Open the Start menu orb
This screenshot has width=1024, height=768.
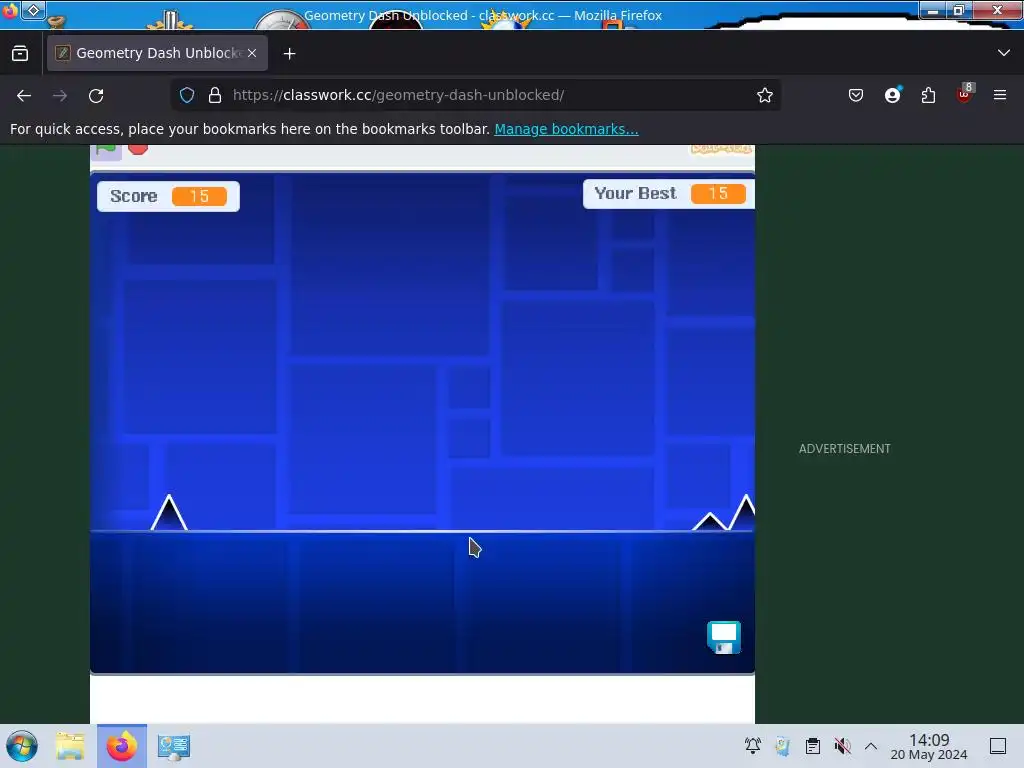[22, 746]
